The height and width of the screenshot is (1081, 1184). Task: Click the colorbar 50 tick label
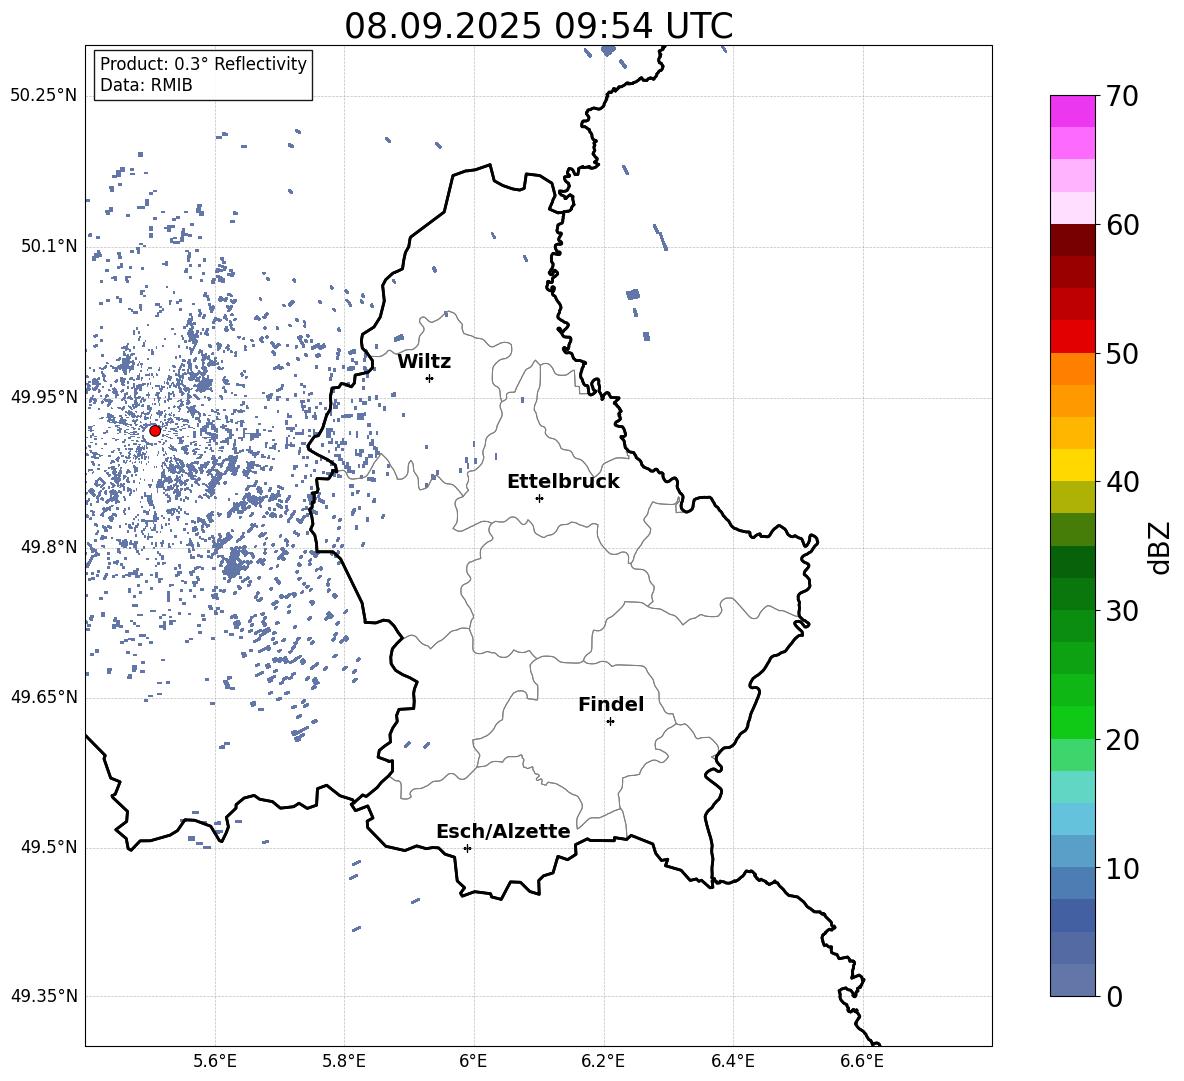[1122, 354]
